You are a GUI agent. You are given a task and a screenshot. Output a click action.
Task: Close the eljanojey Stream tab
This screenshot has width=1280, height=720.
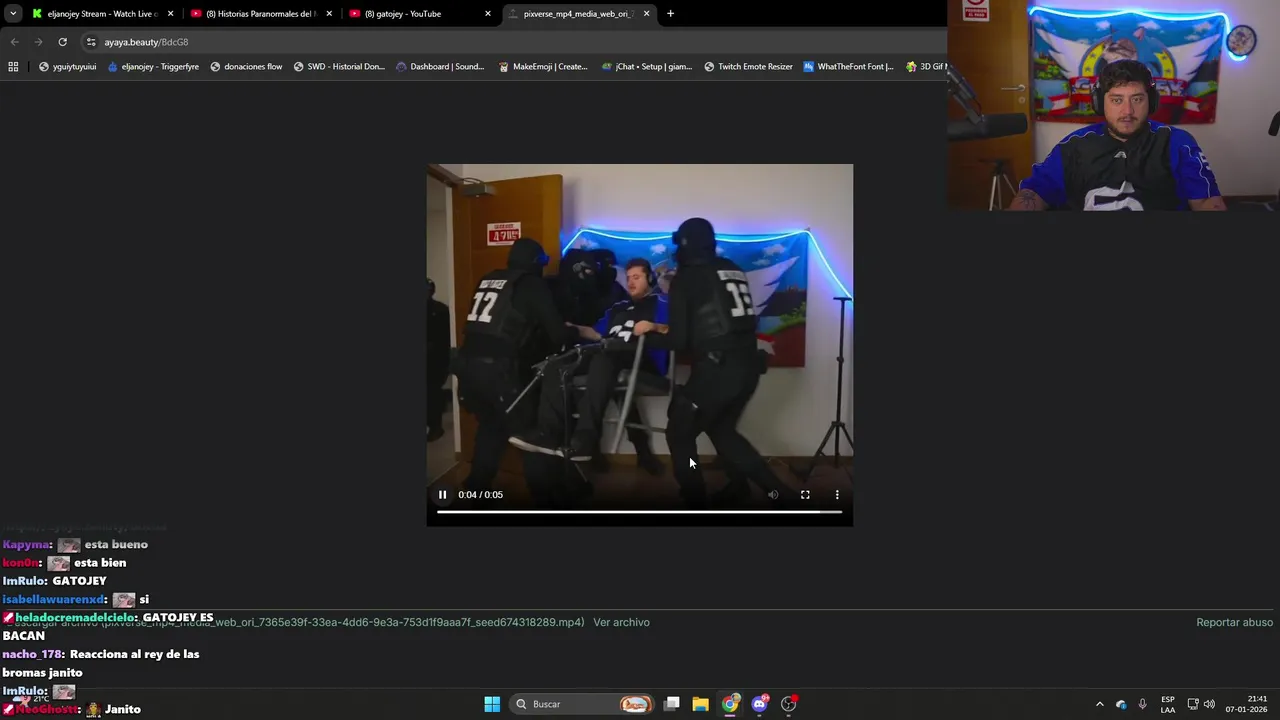click(170, 14)
